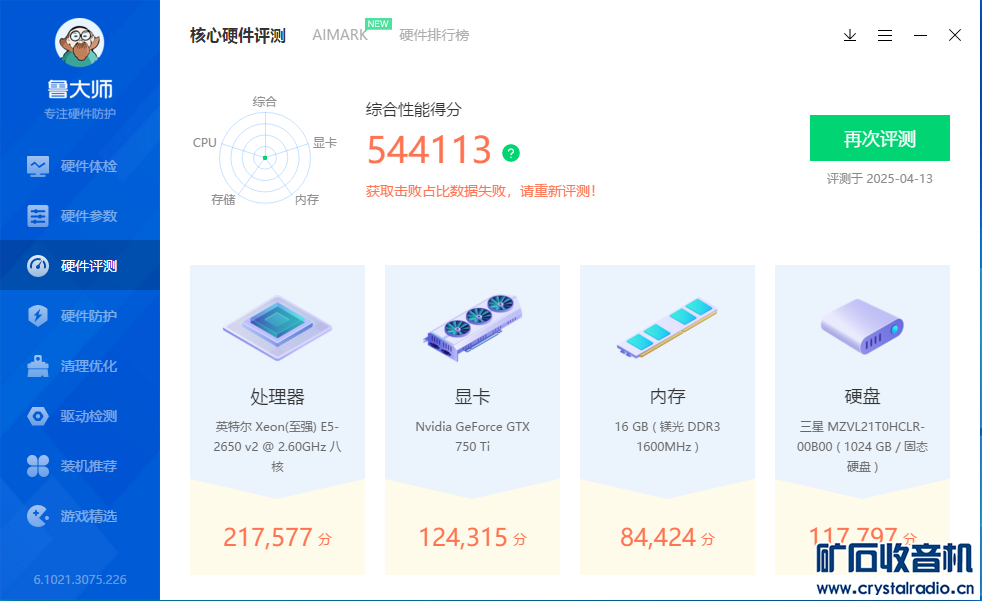Screen dimensions: 982x601
Task: Click the 硬件体检 monitor icon
Action: tap(38, 166)
